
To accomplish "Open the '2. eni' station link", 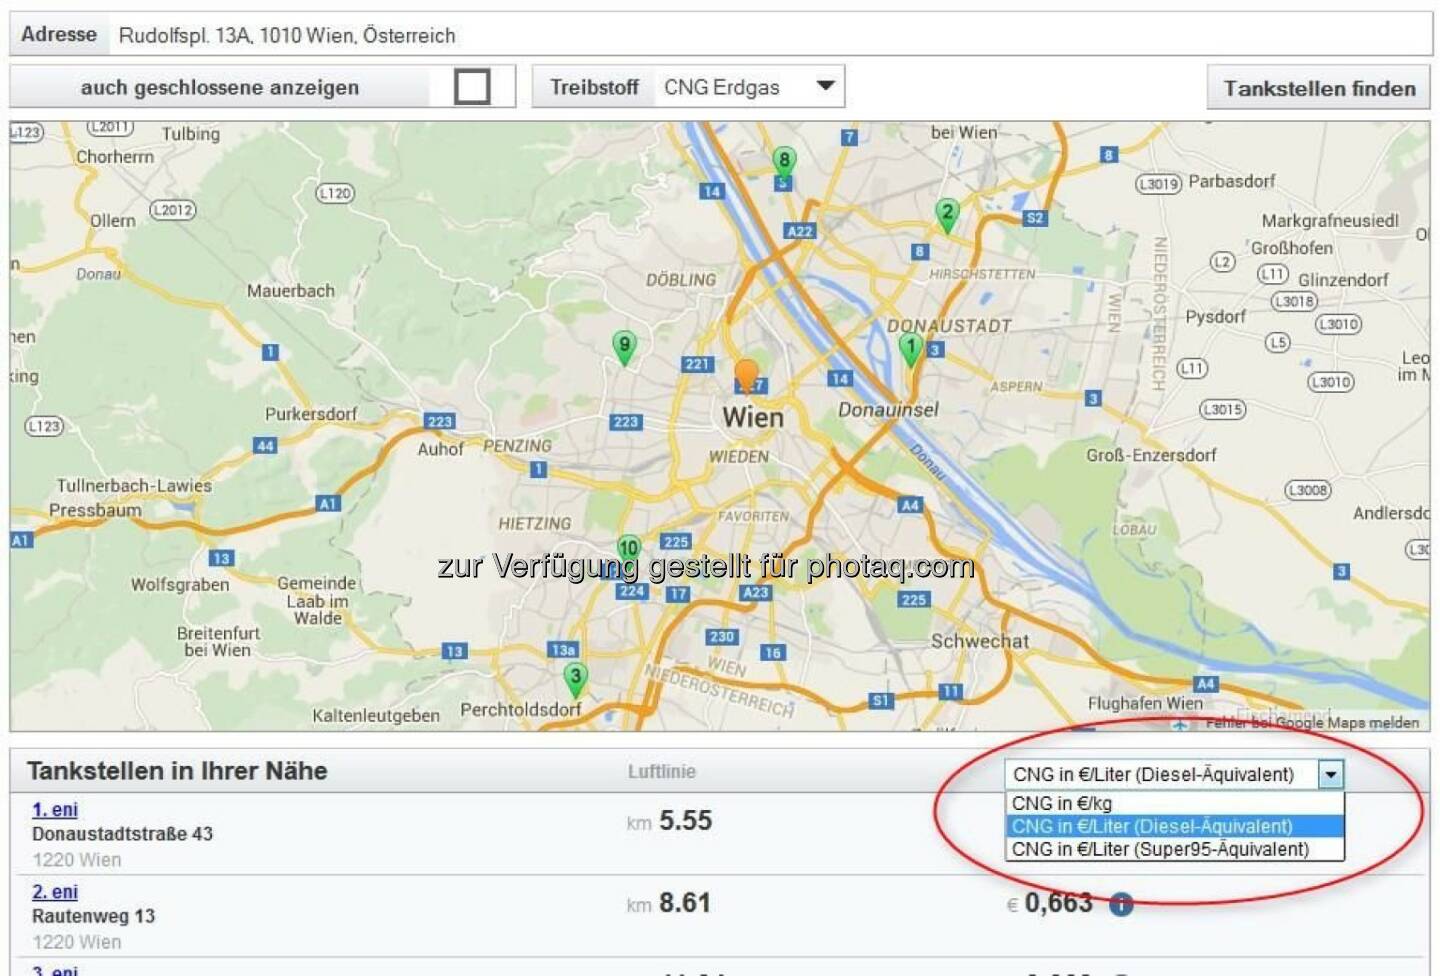I will point(55,892).
